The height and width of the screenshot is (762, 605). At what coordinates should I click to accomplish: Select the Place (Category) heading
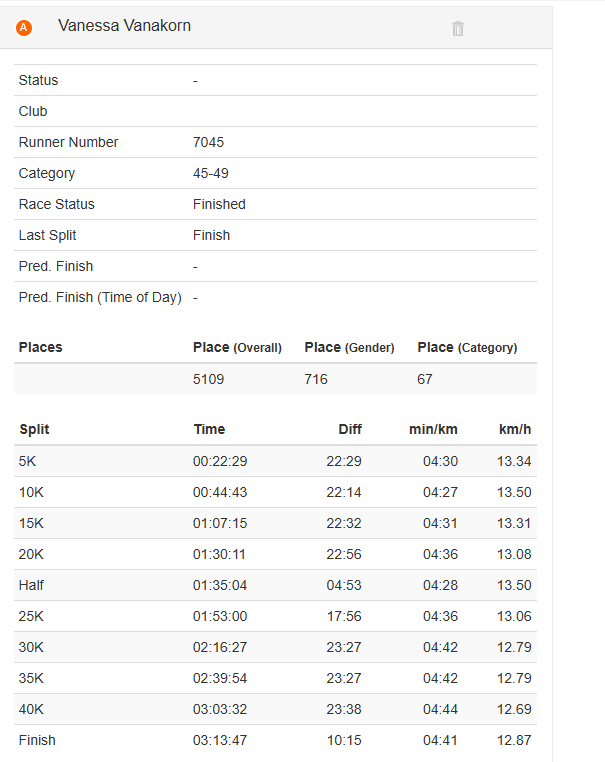467,347
